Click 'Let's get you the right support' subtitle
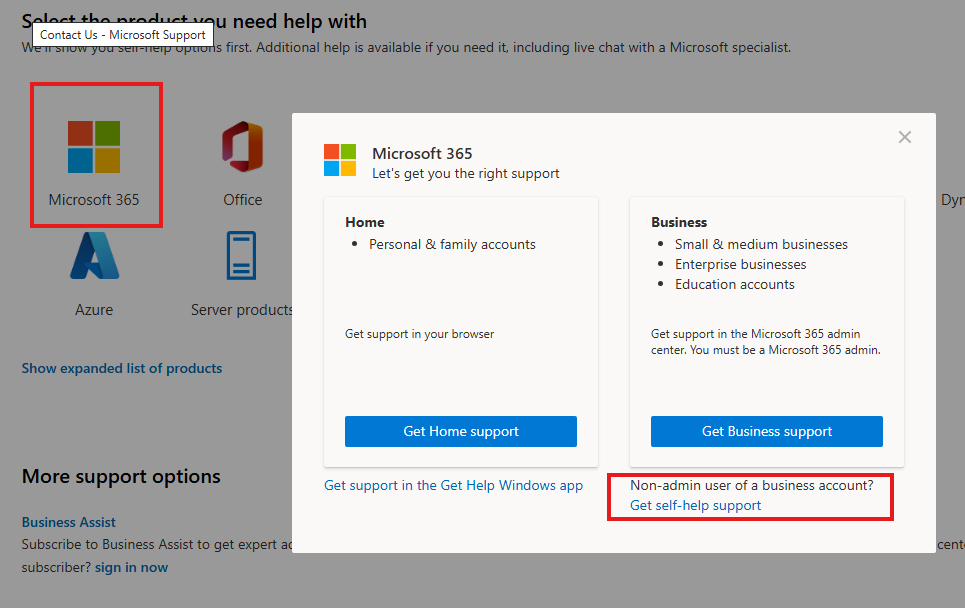 (x=466, y=174)
